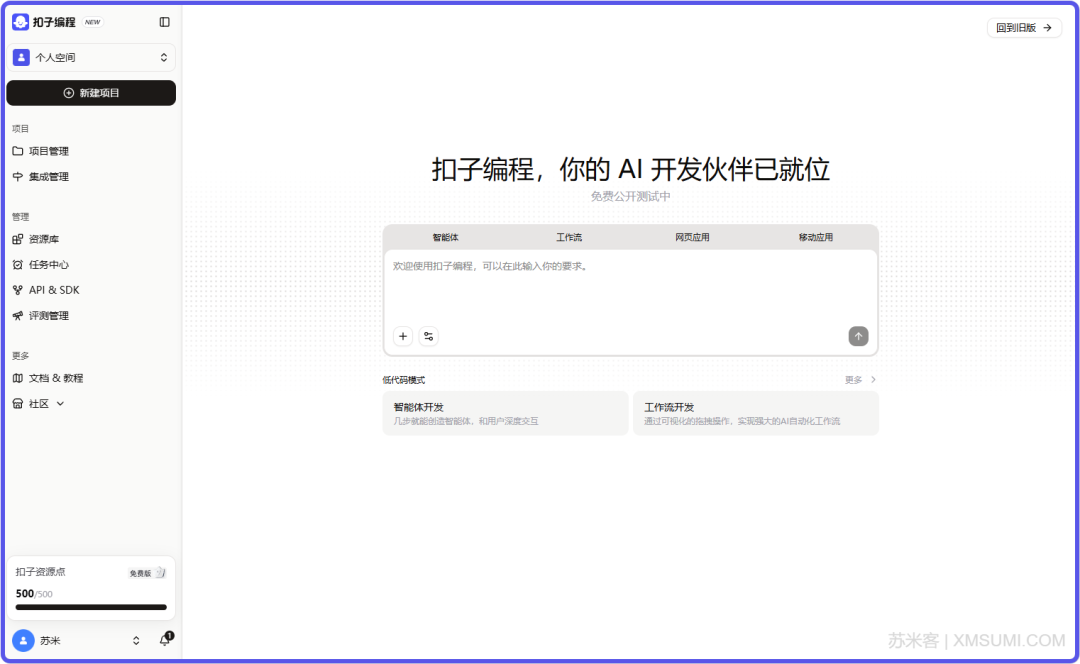1080x664 pixels.
Task: Click the 社区 store icon
Action: 18,404
